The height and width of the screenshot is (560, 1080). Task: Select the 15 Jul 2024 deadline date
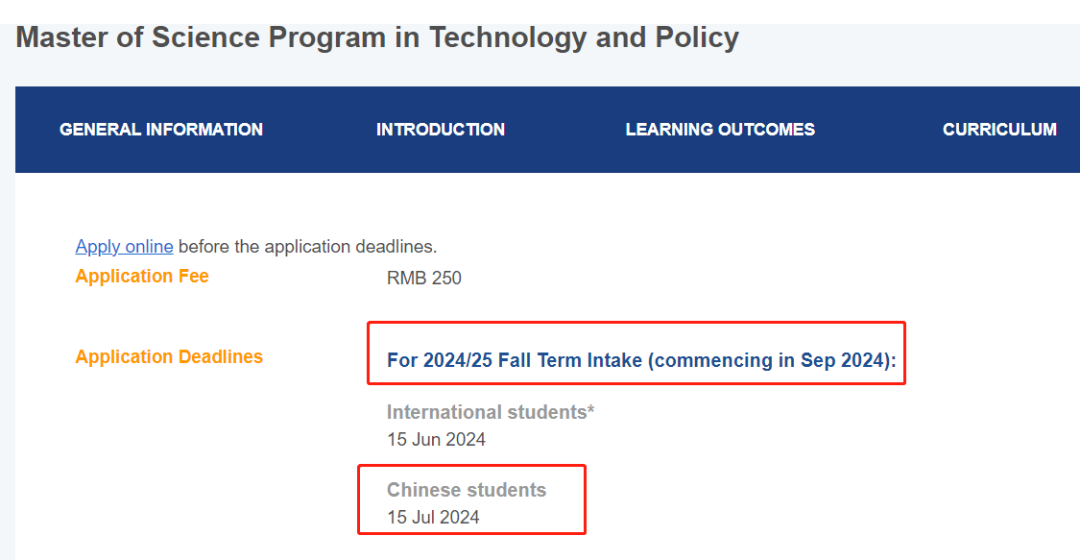(x=433, y=517)
